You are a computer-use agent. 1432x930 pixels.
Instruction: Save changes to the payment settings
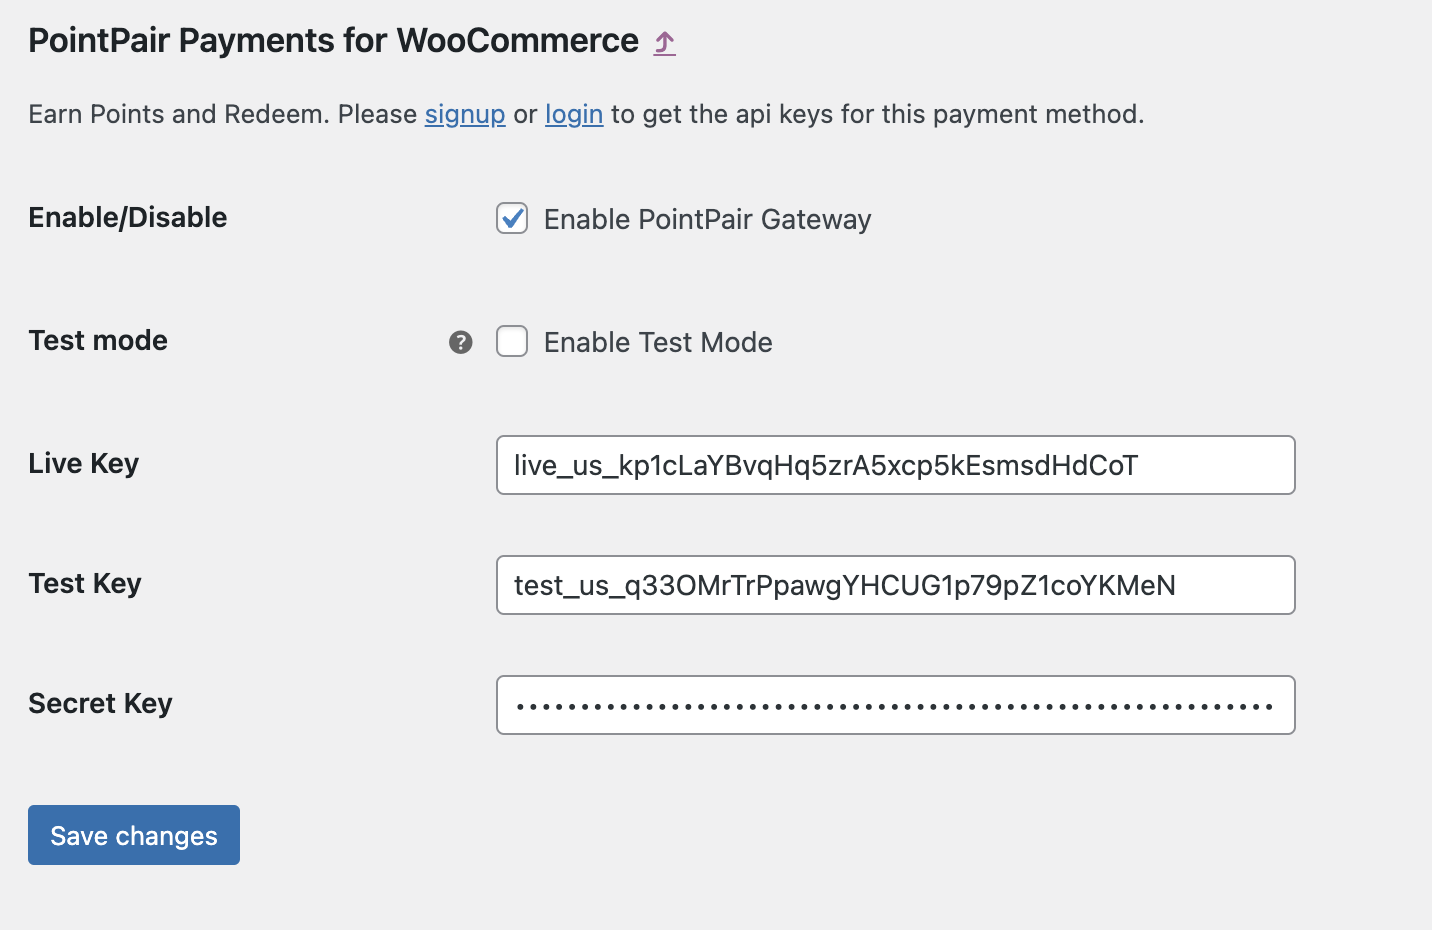[x=134, y=835]
